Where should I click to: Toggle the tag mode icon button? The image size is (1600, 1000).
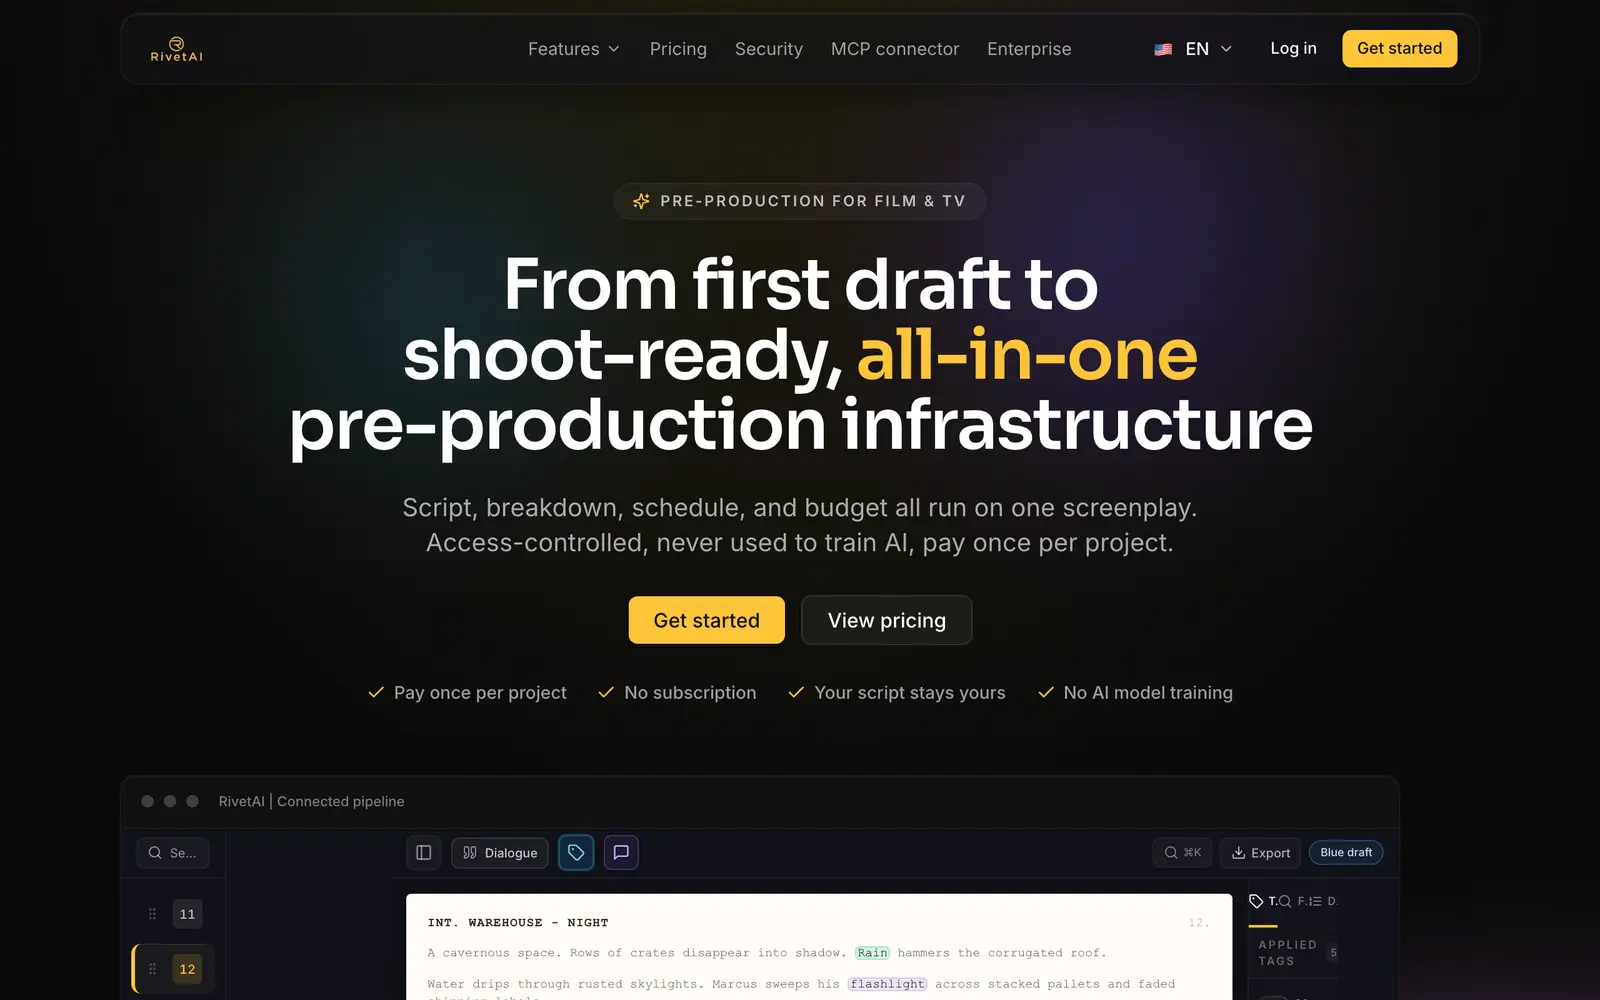point(576,852)
